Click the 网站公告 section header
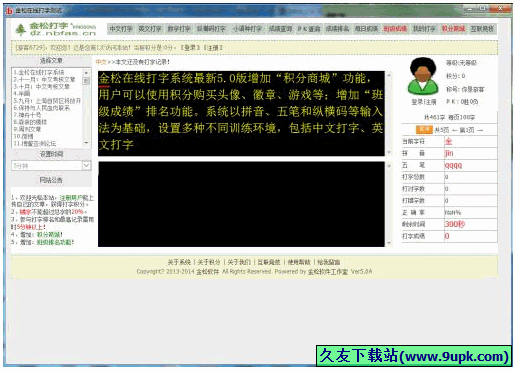This screenshot has width=515, height=370. click(x=51, y=180)
